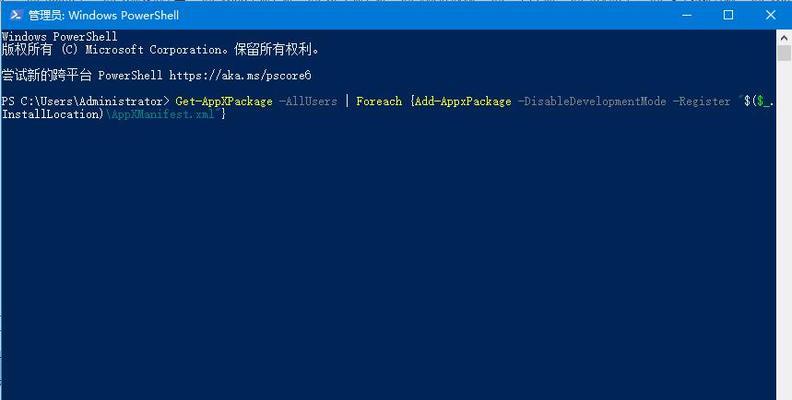
Task: Click the Microsoft Corporation copyright line
Action: click(161, 49)
